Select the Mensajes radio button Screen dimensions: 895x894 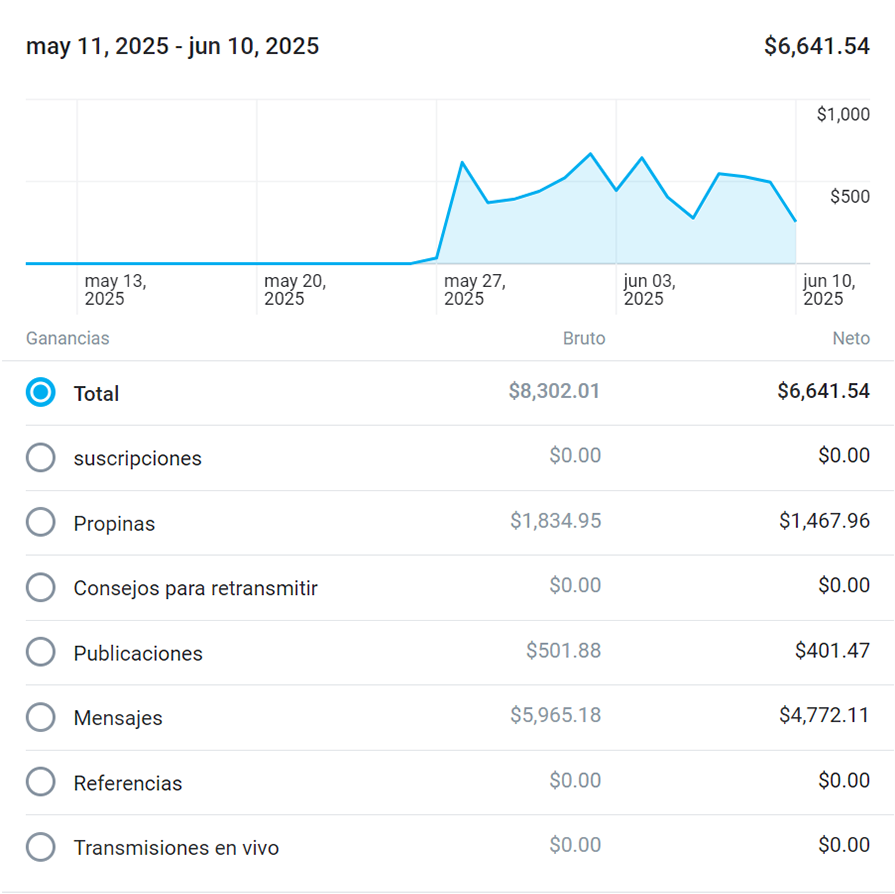coord(40,718)
